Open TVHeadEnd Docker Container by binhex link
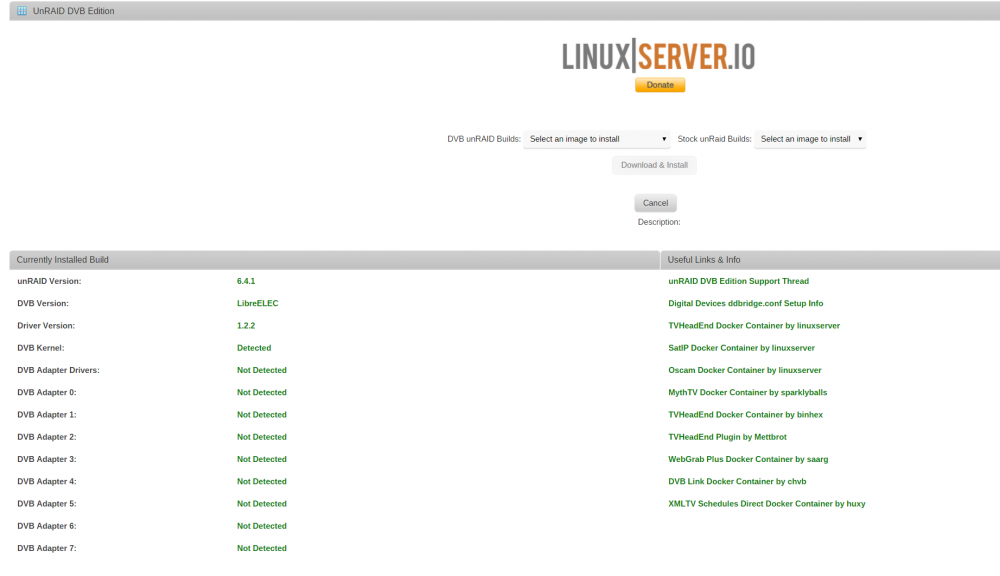Screen dimensions: 1000x576 point(746,415)
